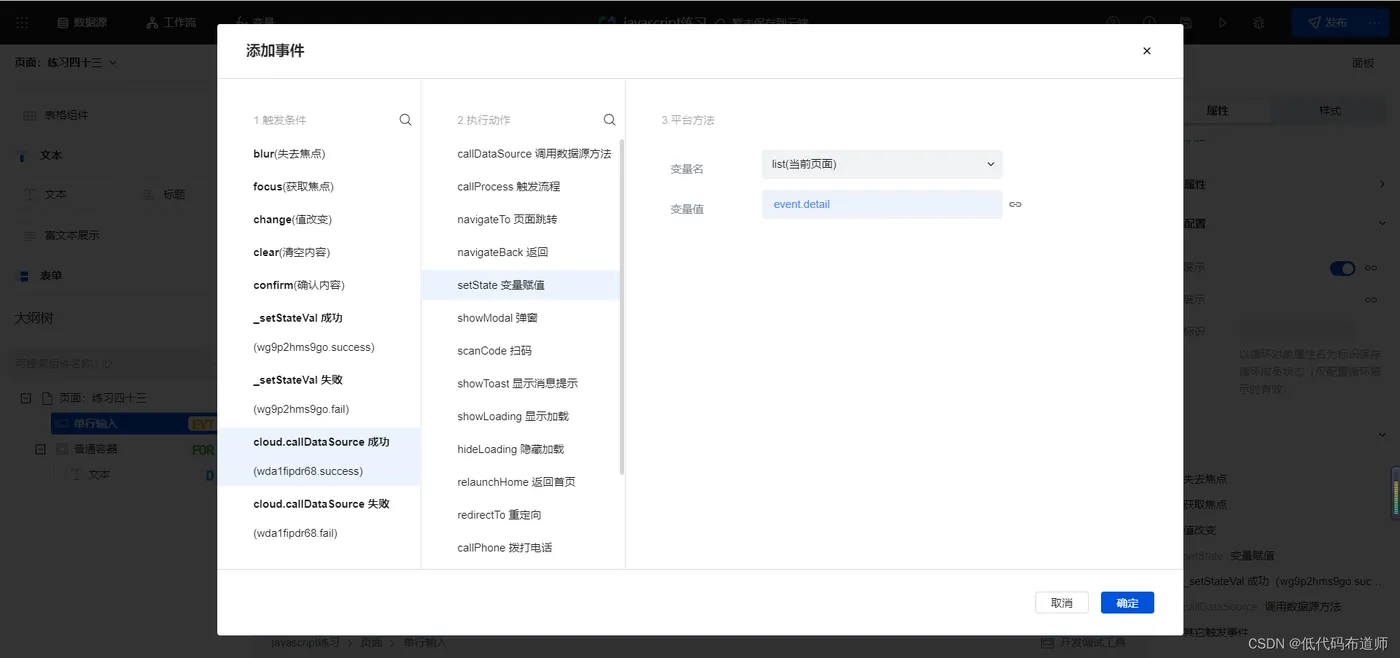
Task: Click the link icon next to 变量值 field
Action: tap(1015, 204)
